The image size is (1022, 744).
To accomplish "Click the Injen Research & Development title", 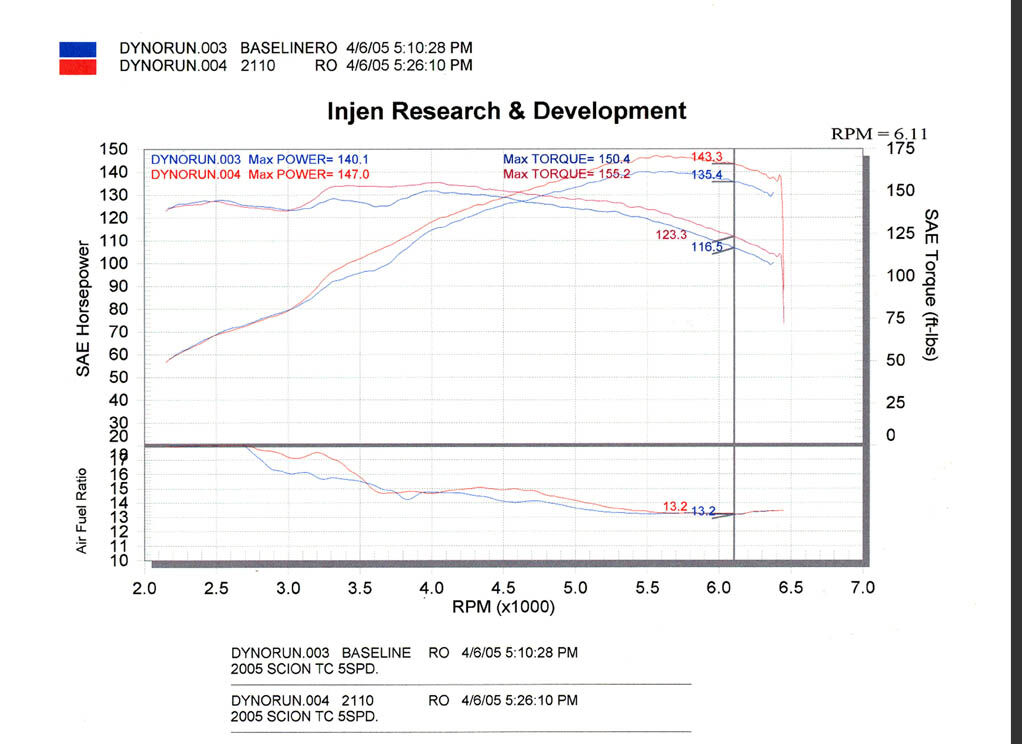I will [x=506, y=111].
